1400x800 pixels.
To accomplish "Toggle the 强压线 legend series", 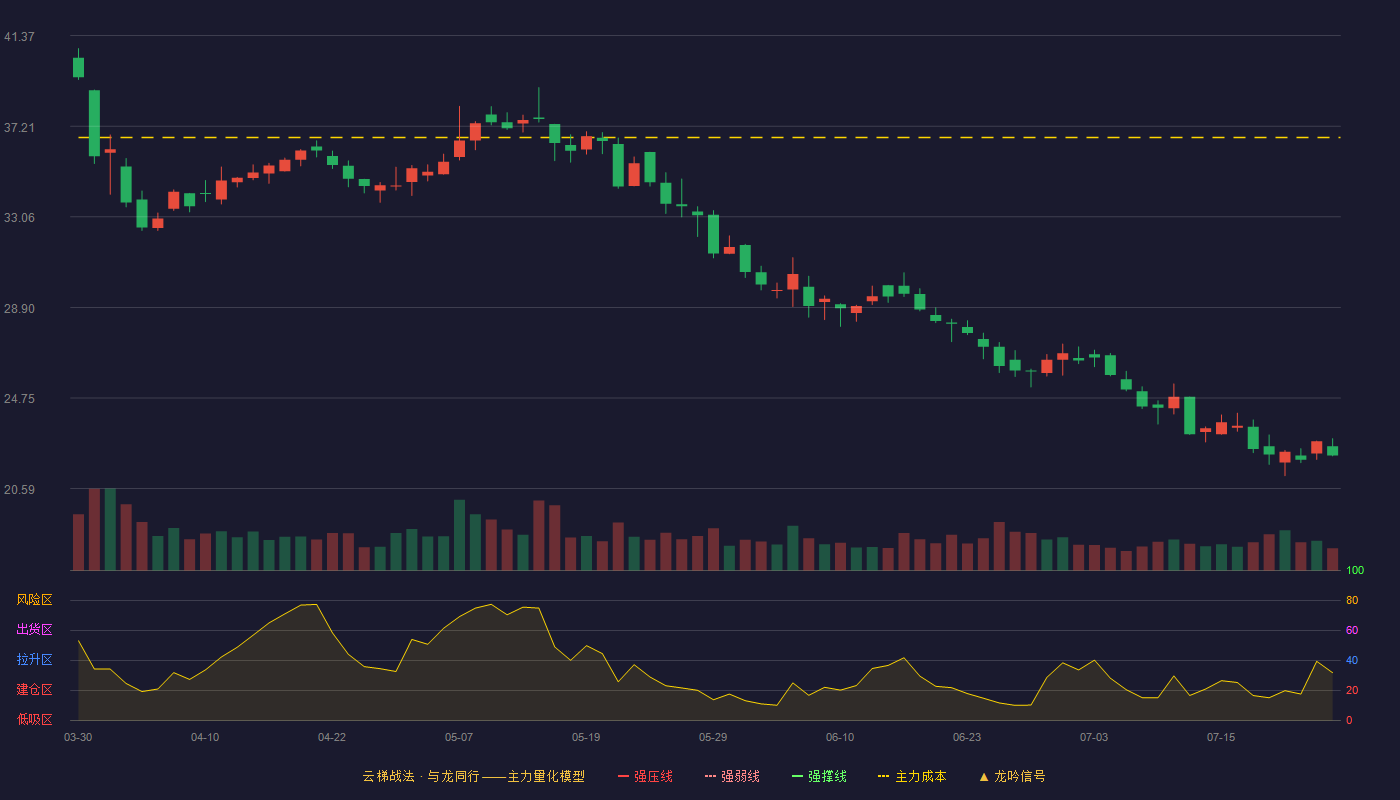I will (645, 776).
